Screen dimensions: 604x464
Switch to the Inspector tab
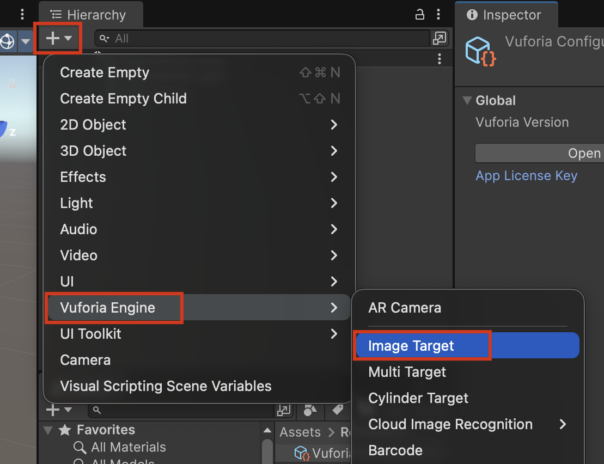click(504, 15)
